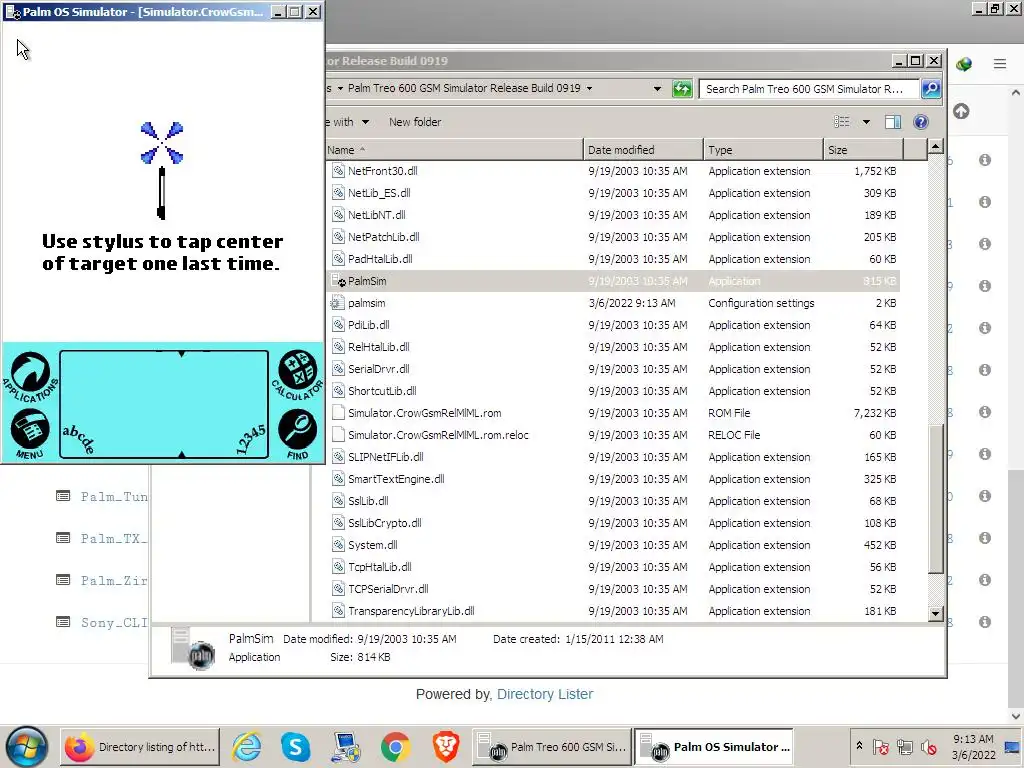Click the SslLib.dll file icon

tap(338, 501)
